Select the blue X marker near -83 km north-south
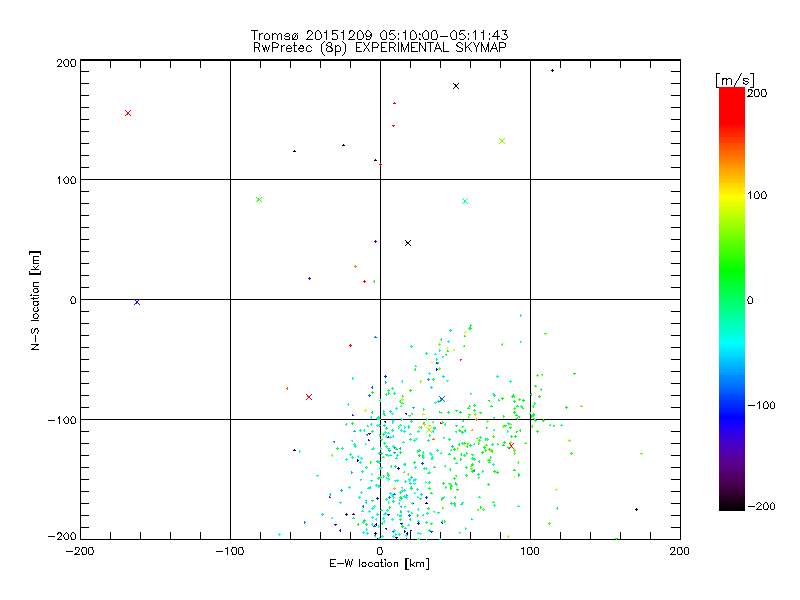 pyautogui.click(x=442, y=399)
